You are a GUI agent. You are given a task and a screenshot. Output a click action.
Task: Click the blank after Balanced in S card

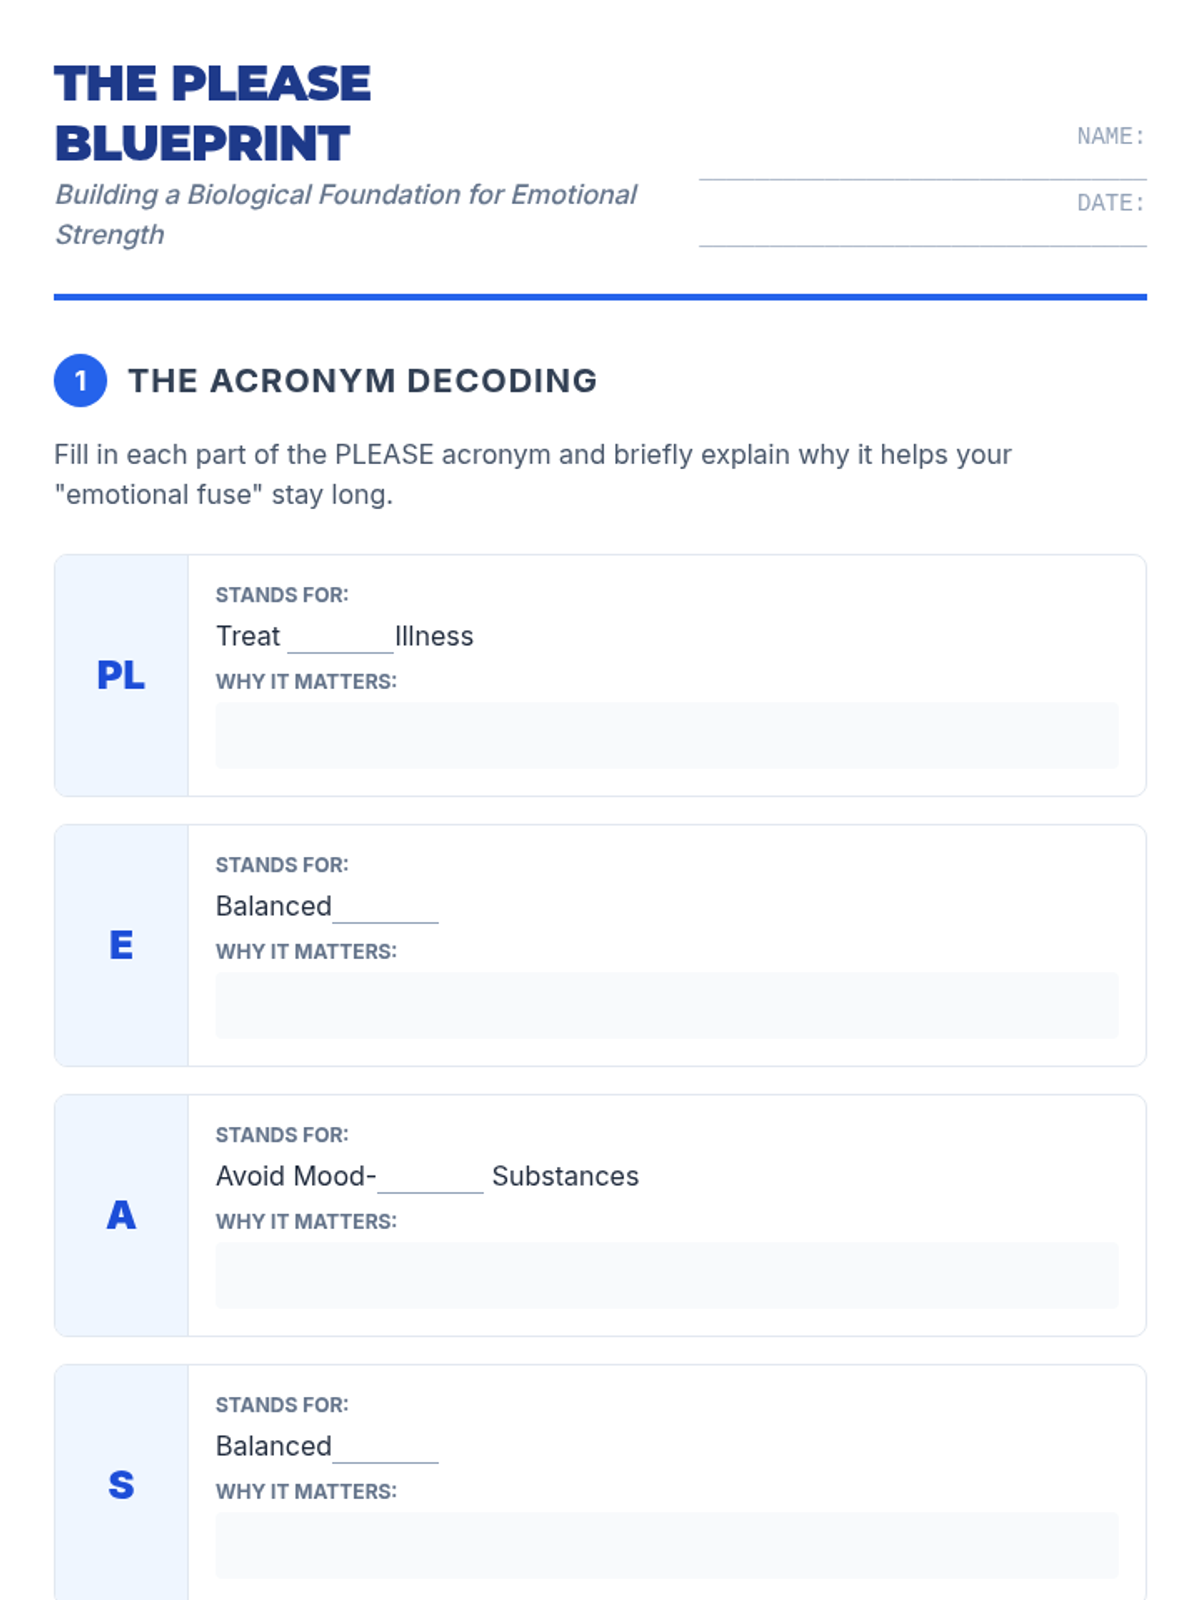click(385, 1448)
